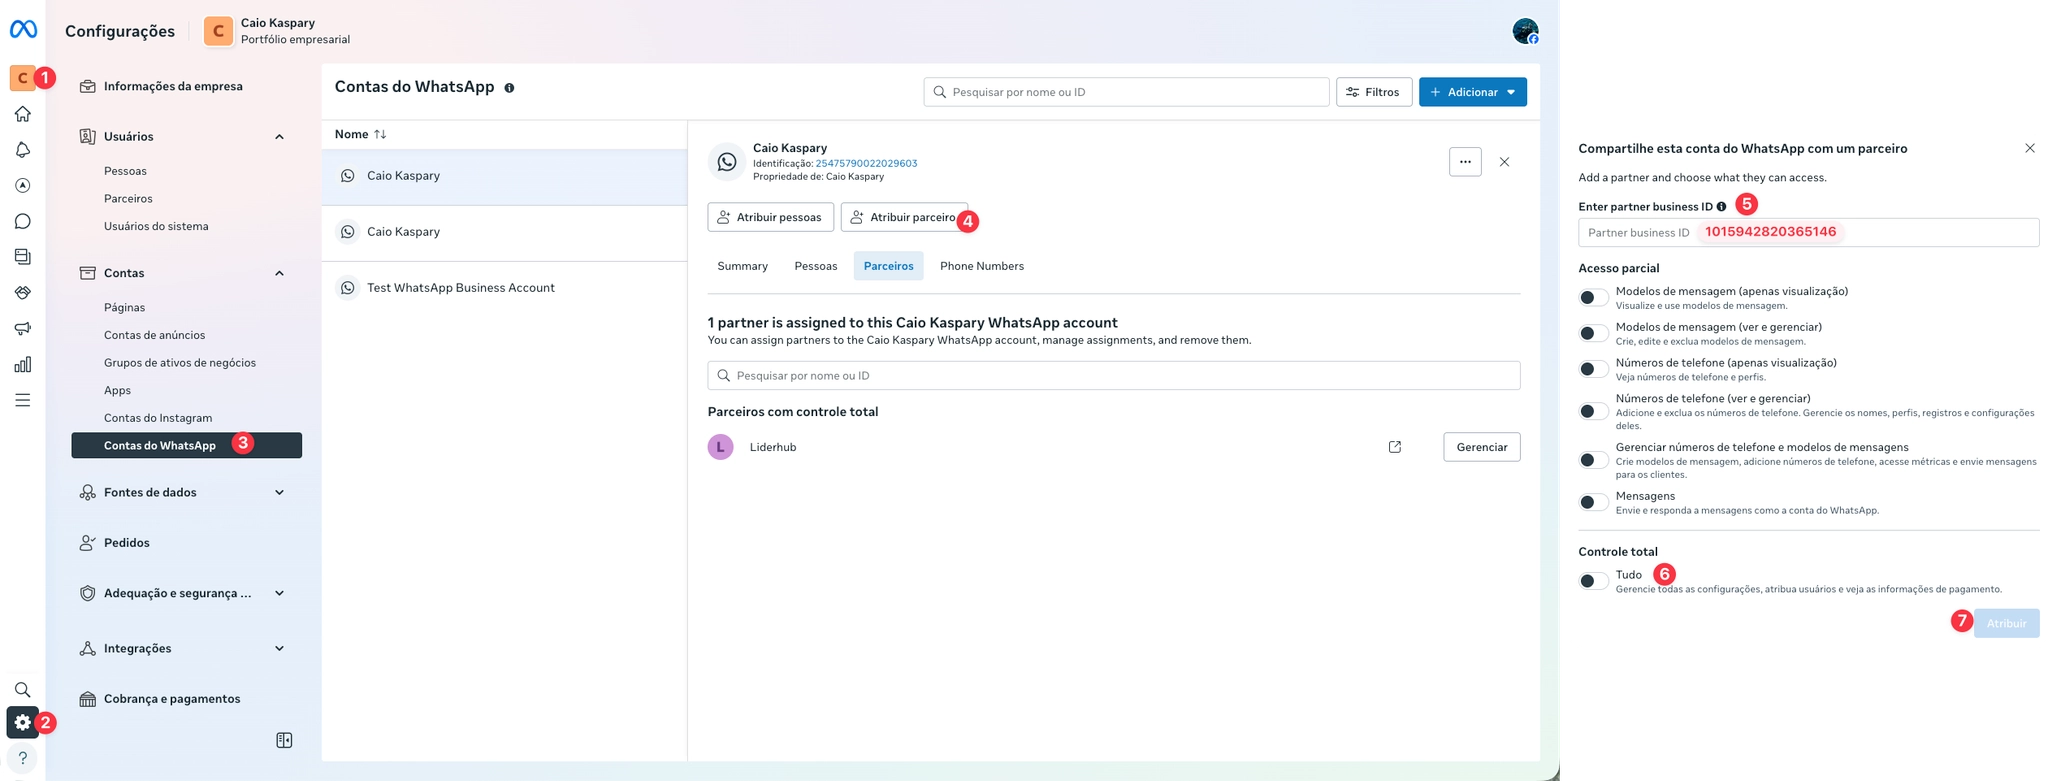Click info icon next to Enter partner business ID
The height and width of the screenshot is (781, 2048).
tap(1721, 207)
